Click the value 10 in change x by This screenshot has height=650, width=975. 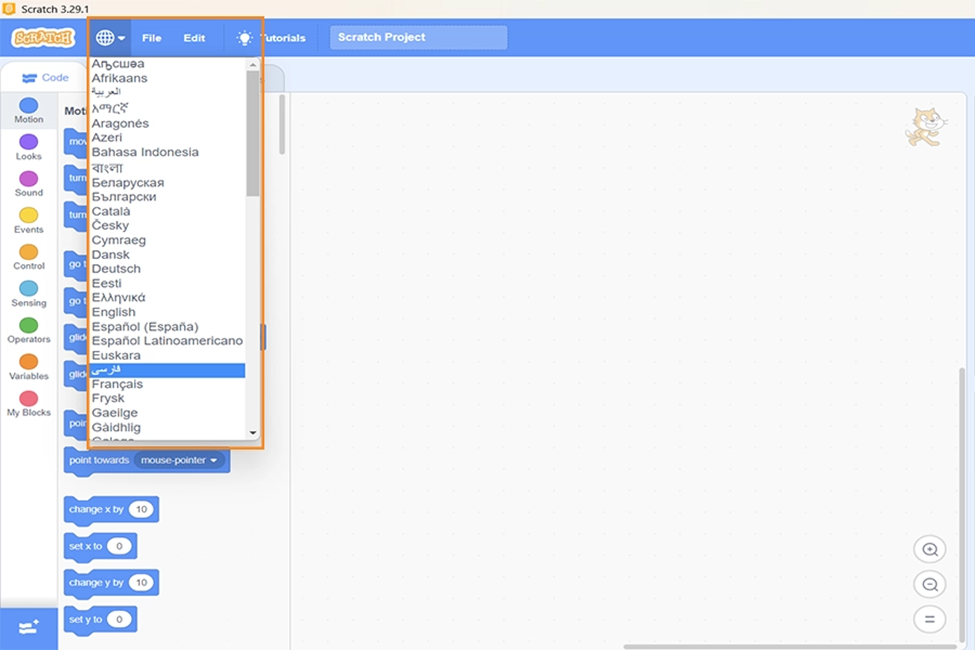point(141,510)
